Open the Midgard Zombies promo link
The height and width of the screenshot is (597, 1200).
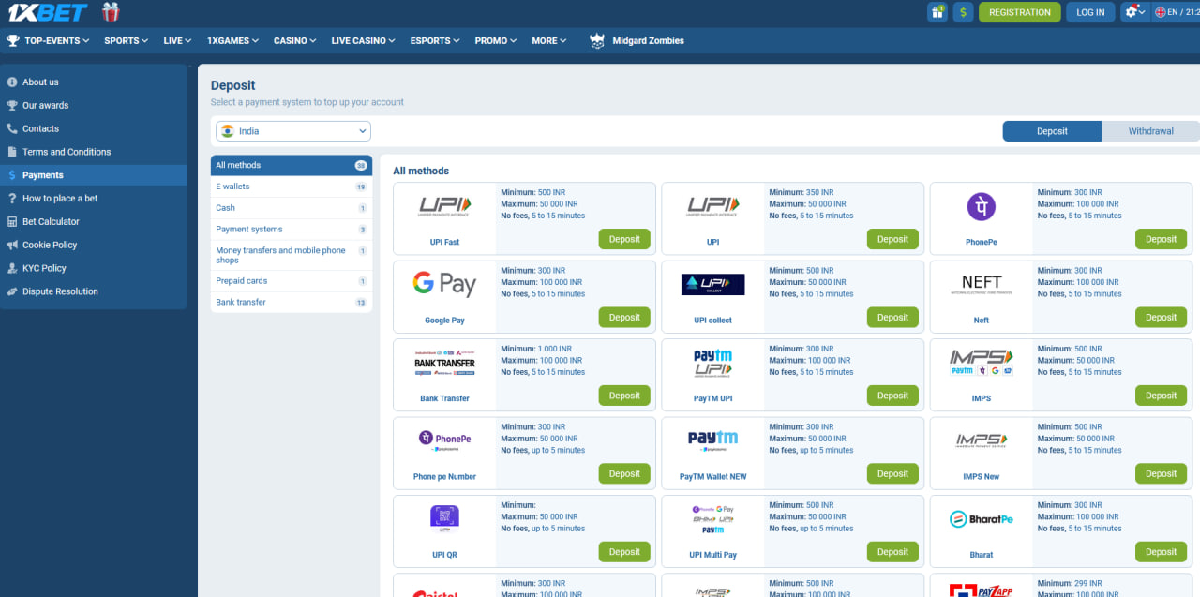[649, 41]
